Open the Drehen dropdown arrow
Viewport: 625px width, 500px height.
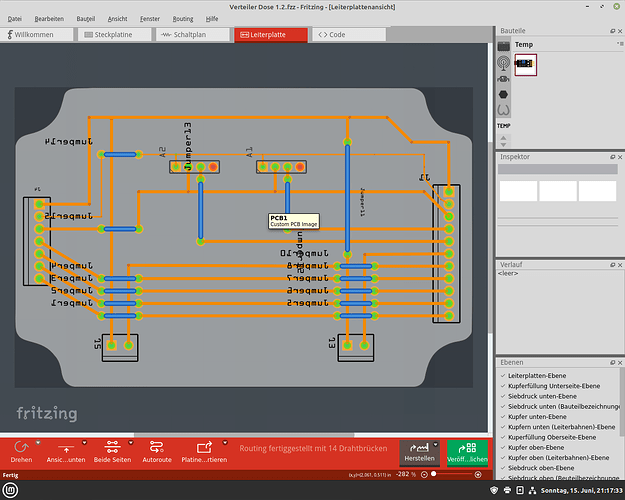38,443
